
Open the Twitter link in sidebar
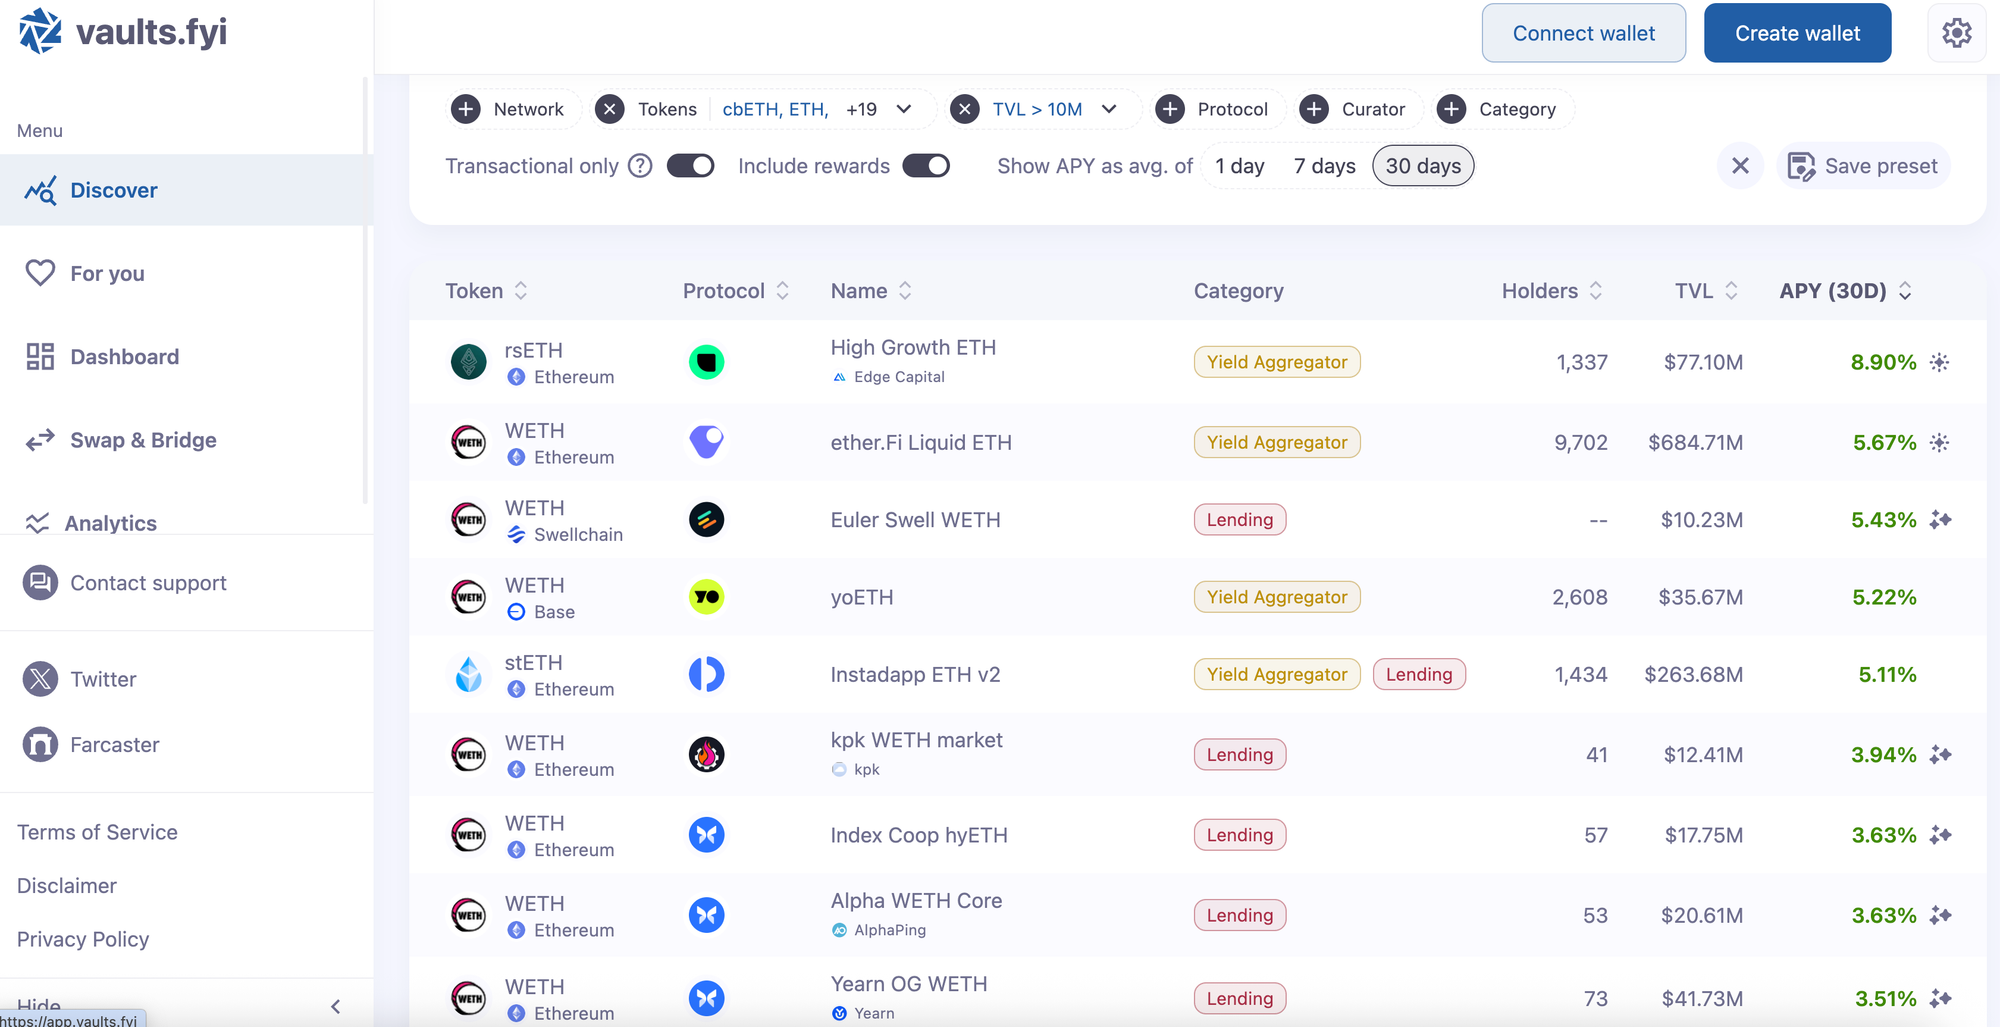pos(103,679)
